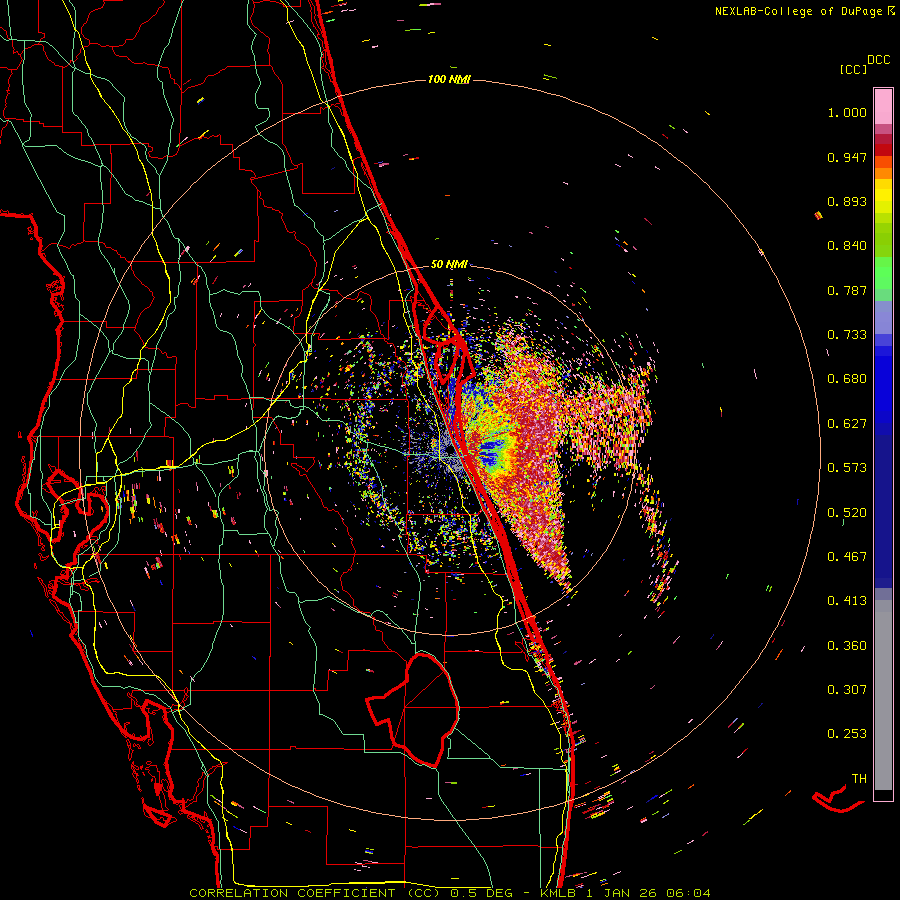Click the red Lake Okeechobee outline on map

click(x=414, y=709)
